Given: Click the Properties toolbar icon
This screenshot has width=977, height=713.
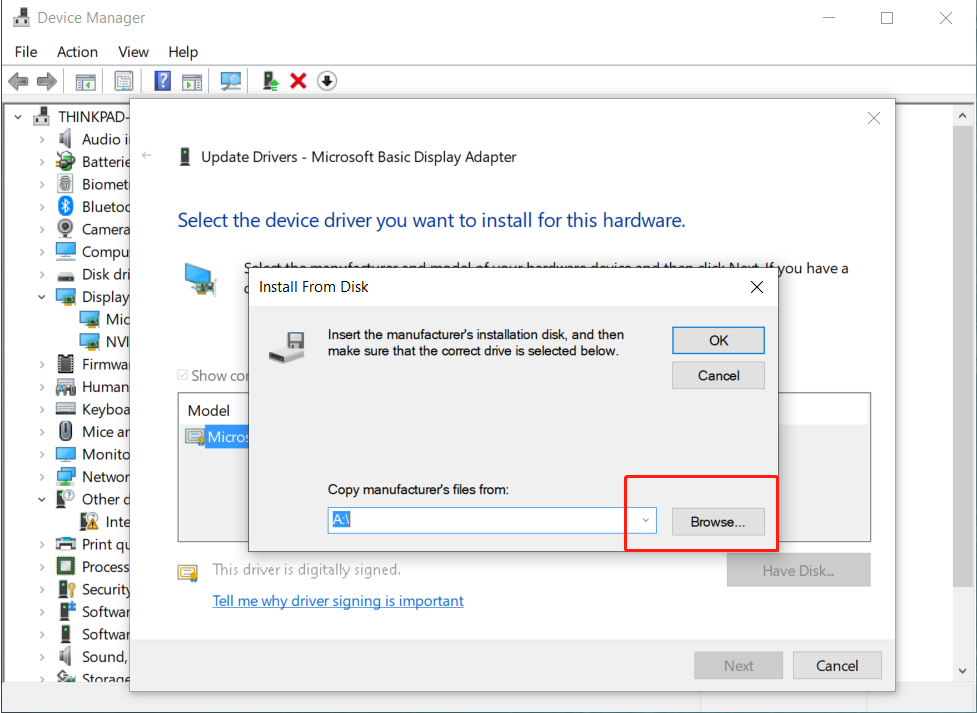Looking at the screenshot, I should [x=124, y=80].
